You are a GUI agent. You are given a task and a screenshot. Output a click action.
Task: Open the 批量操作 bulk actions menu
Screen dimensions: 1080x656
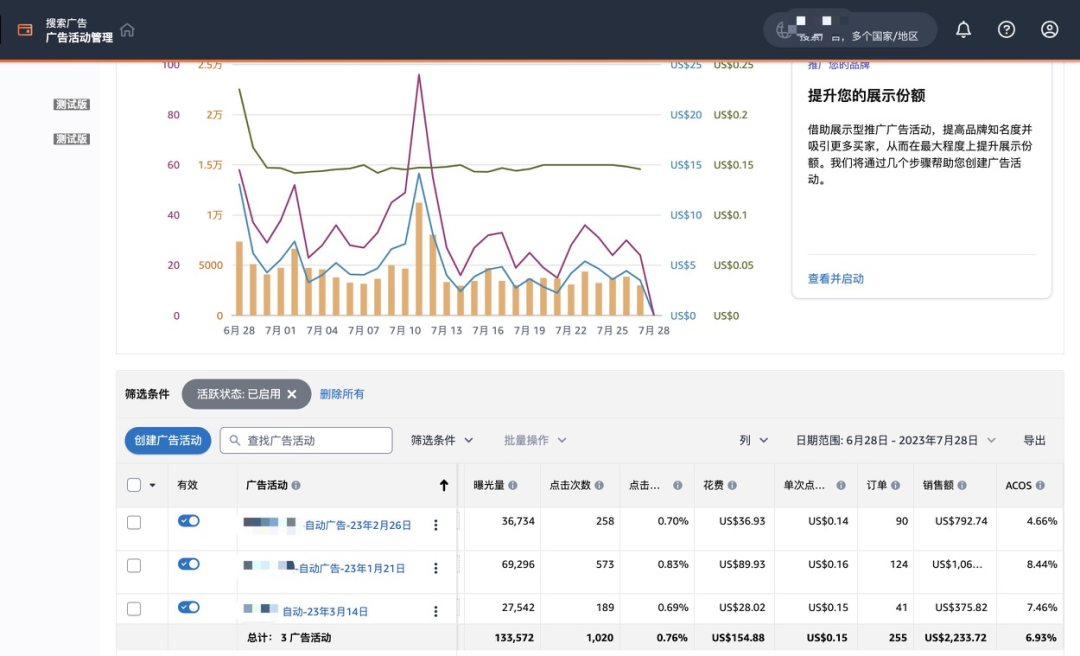pyautogui.click(x=534, y=440)
